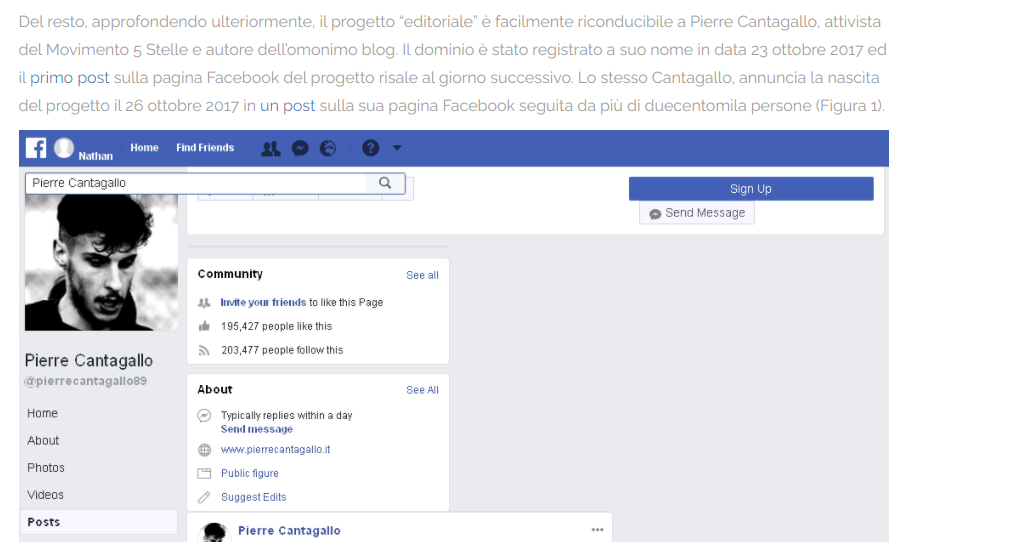1016x542 pixels.
Task: Open the help question mark icon
Action: [x=370, y=148]
